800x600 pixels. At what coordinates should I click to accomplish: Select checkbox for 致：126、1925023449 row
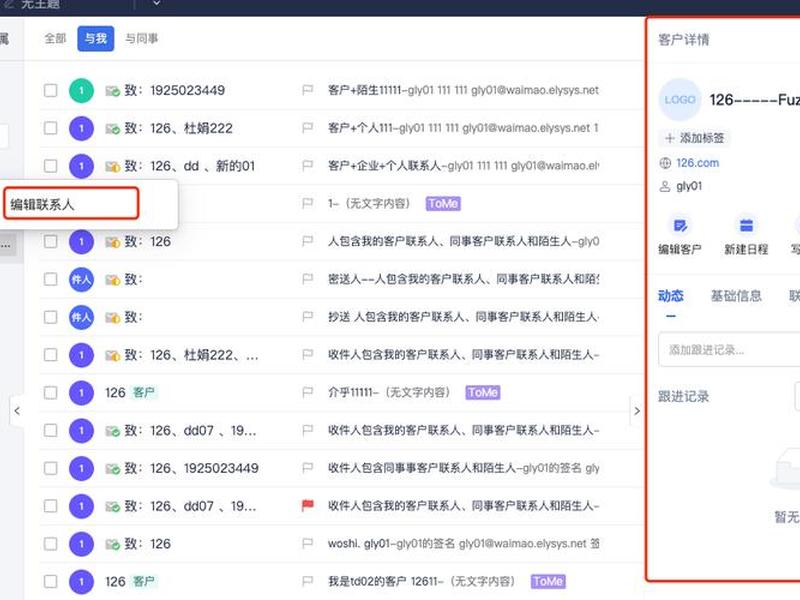coord(51,468)
